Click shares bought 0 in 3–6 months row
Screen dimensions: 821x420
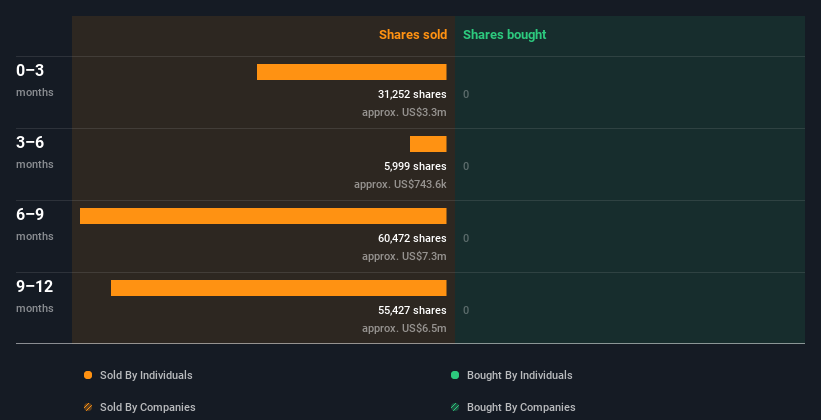click(466, 167)
